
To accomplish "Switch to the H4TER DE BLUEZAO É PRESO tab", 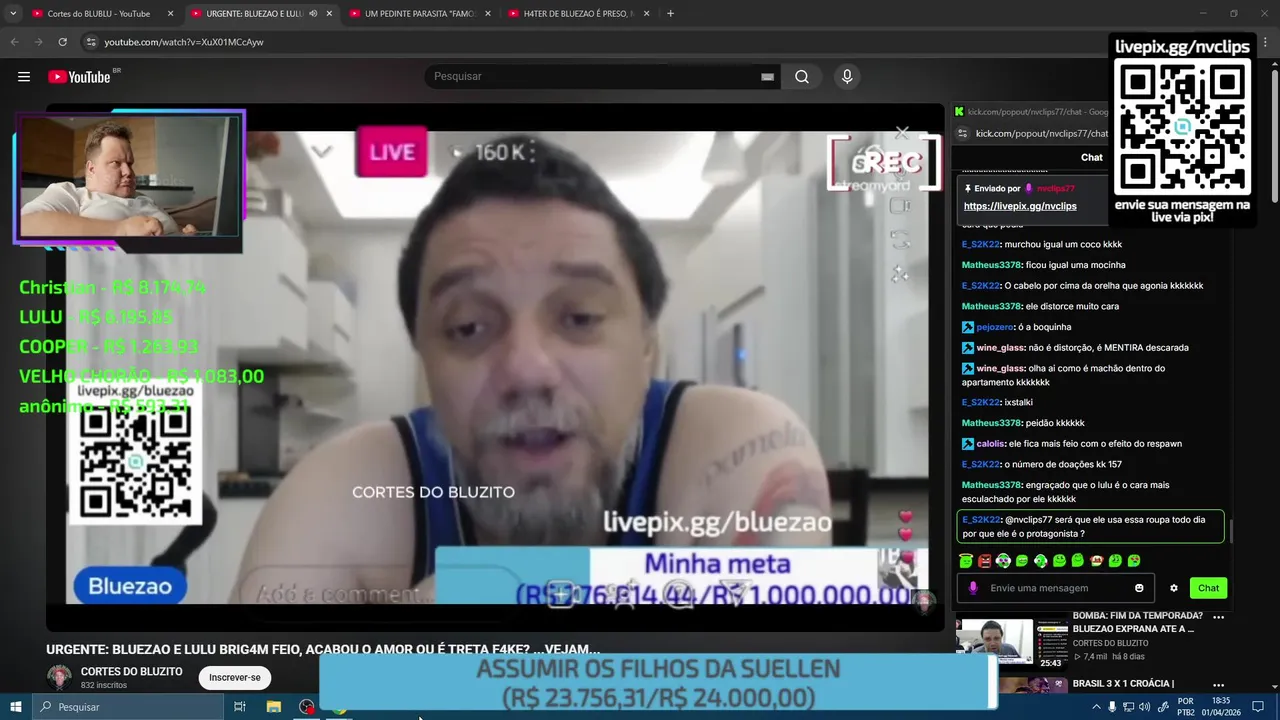I will [578, 14].
